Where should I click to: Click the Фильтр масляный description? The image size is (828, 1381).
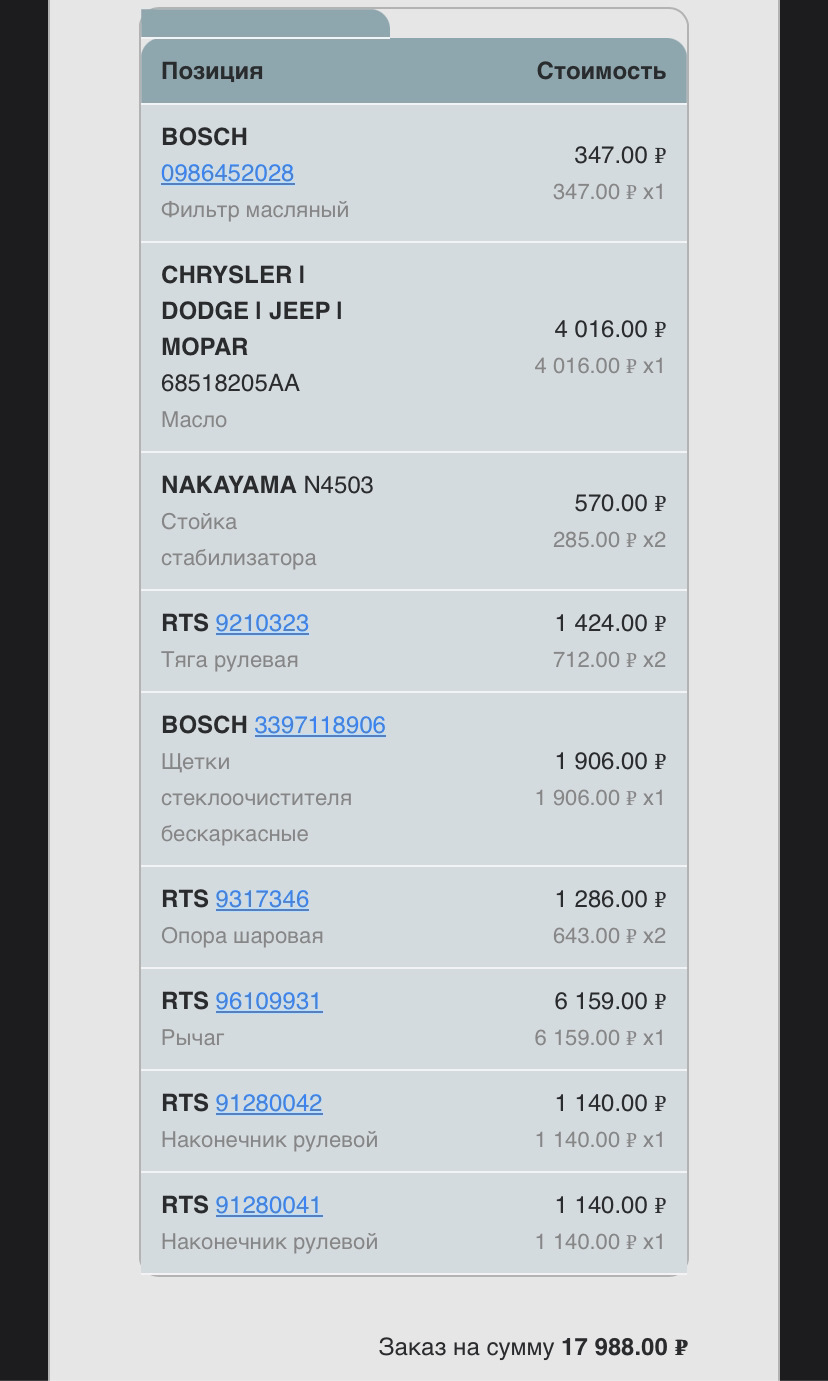(255, 210)
